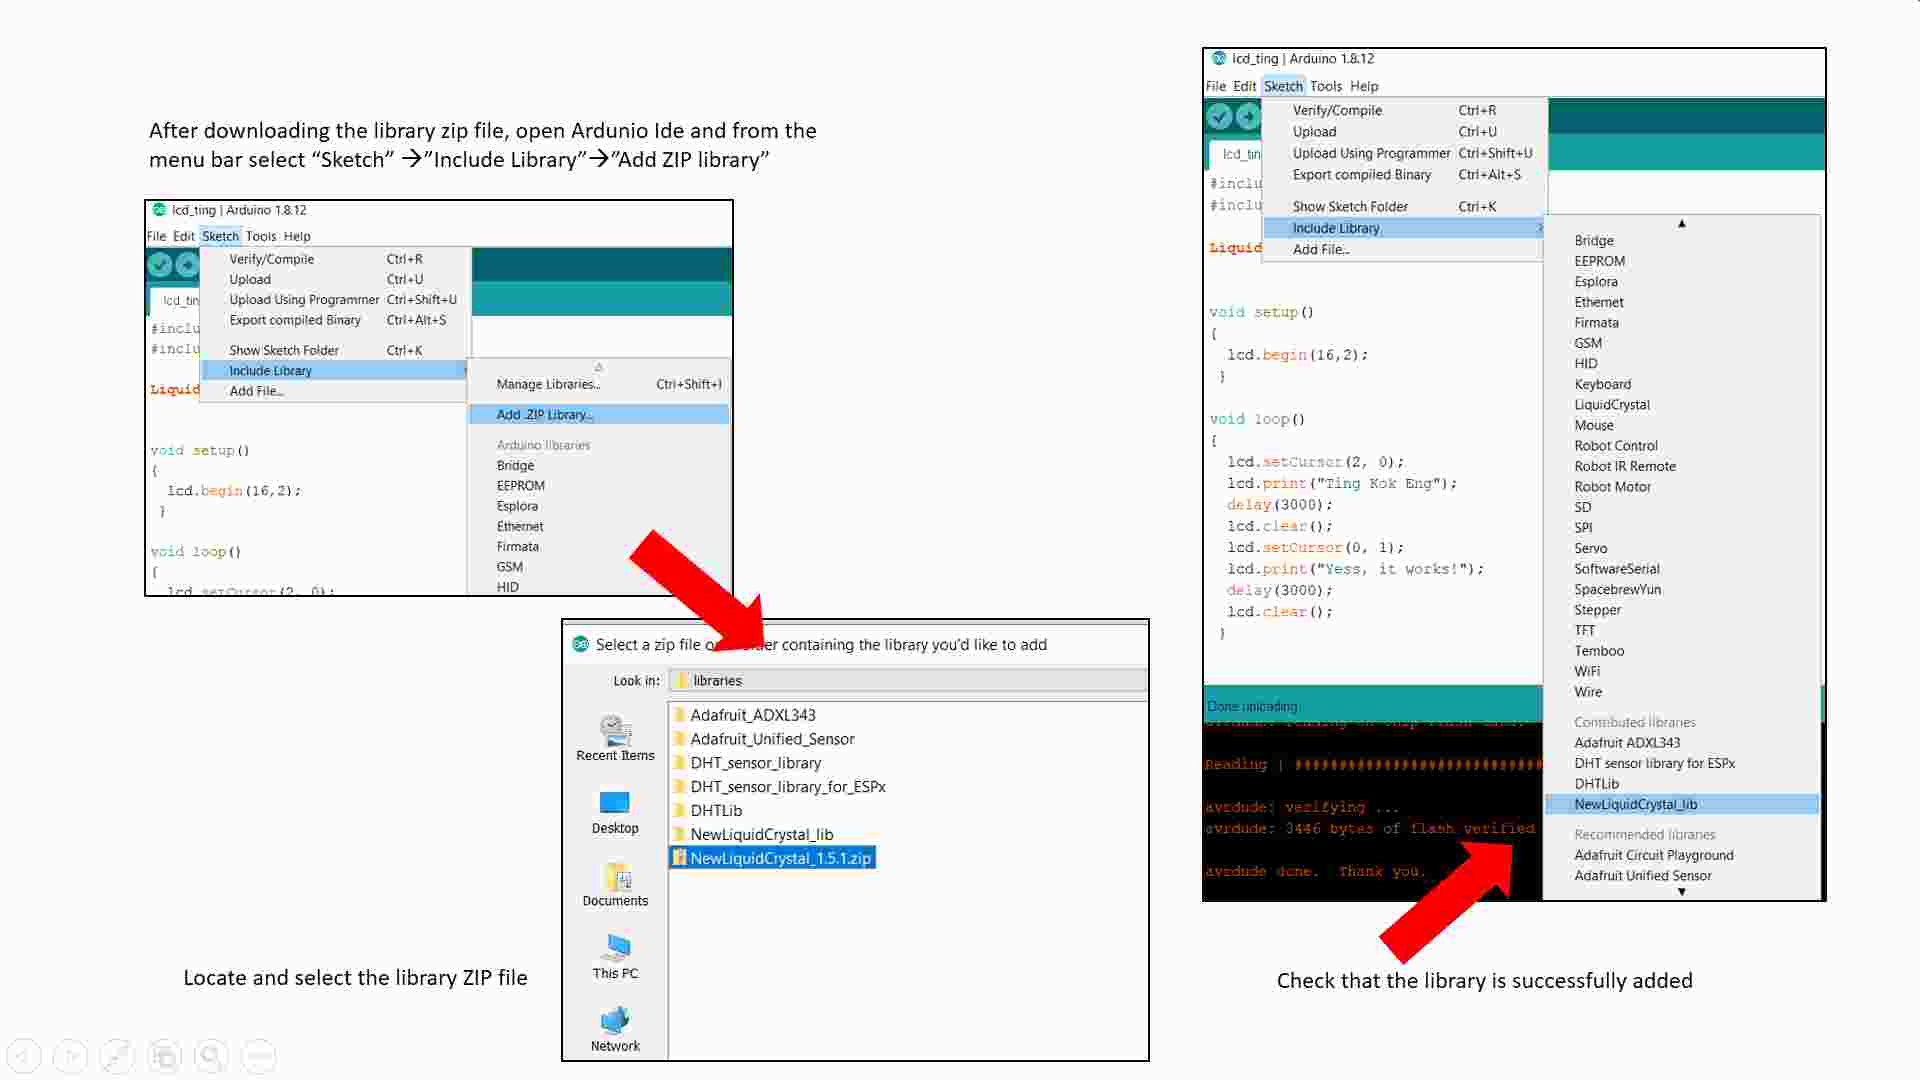Viewport: 1920px width, 1080px height.
Task: Select Adafruit Unified Sensor recommended library
Action: [x=1682, y=875]
